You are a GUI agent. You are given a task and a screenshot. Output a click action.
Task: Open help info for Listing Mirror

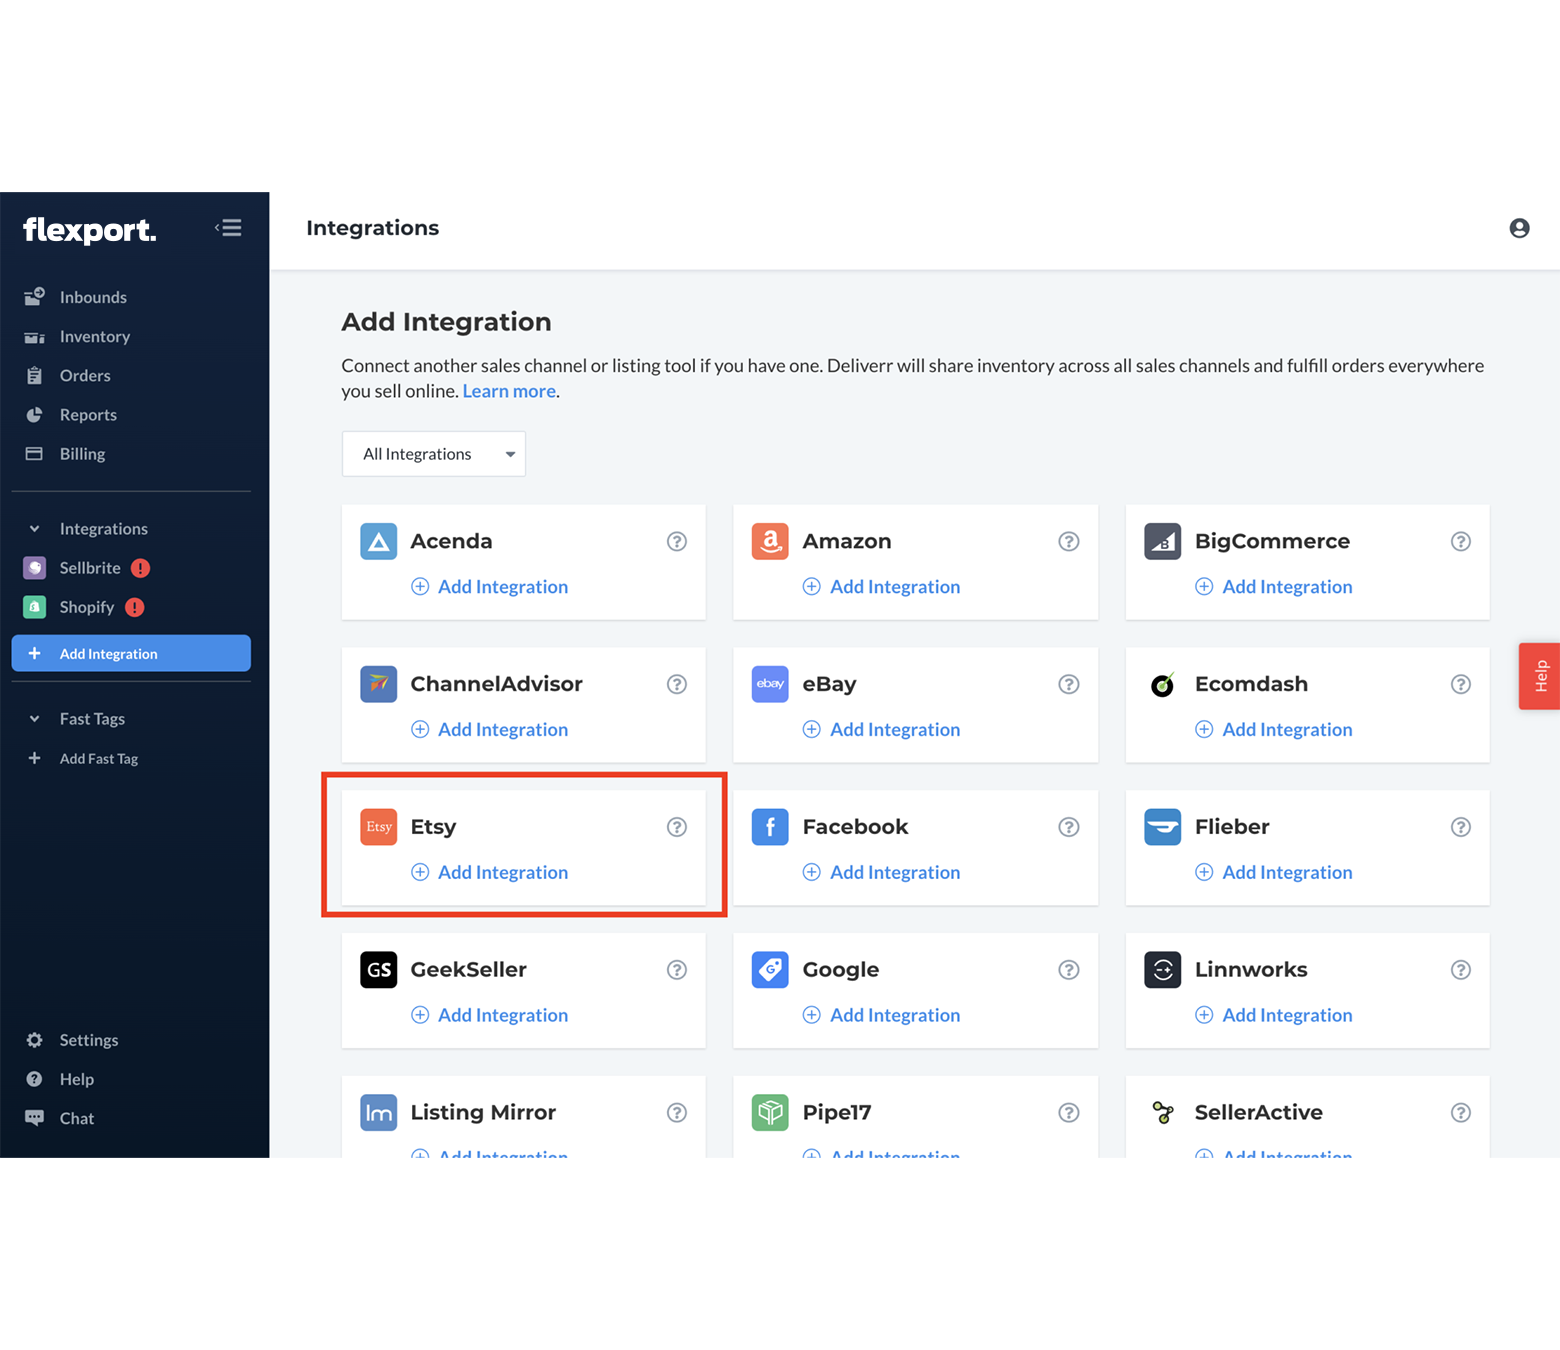677,1113
